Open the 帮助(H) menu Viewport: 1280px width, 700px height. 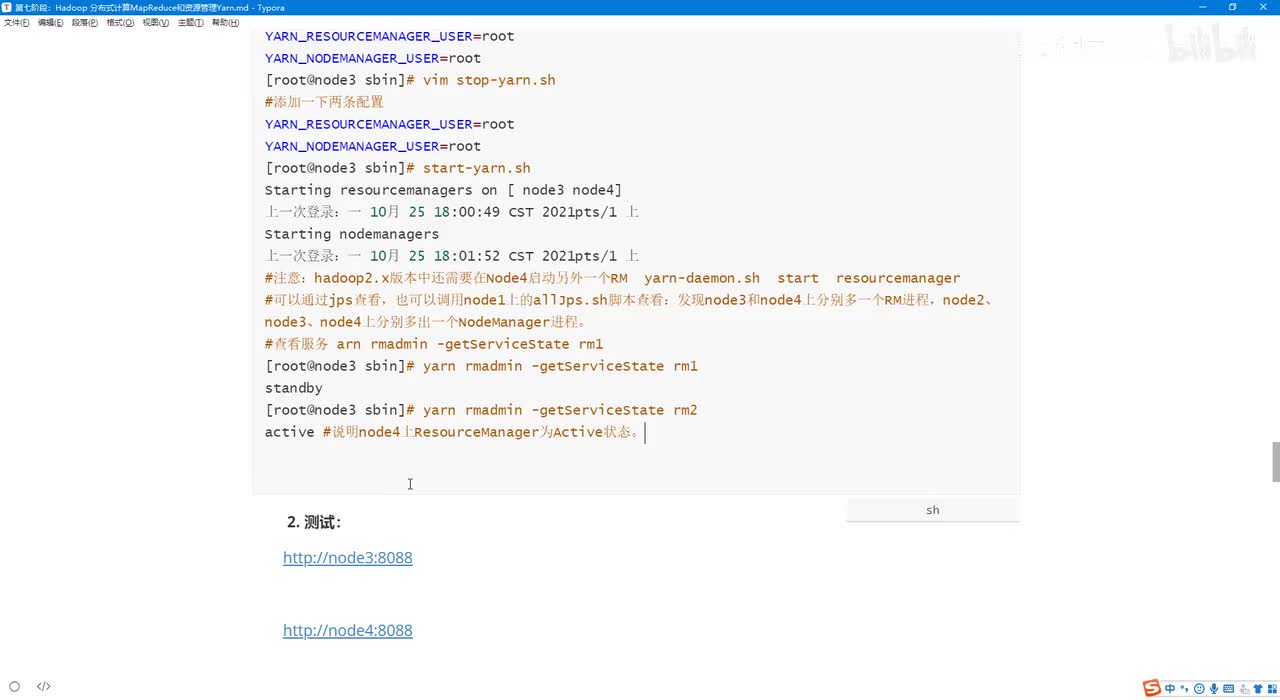pyautogui.click(x=225, y=22)
